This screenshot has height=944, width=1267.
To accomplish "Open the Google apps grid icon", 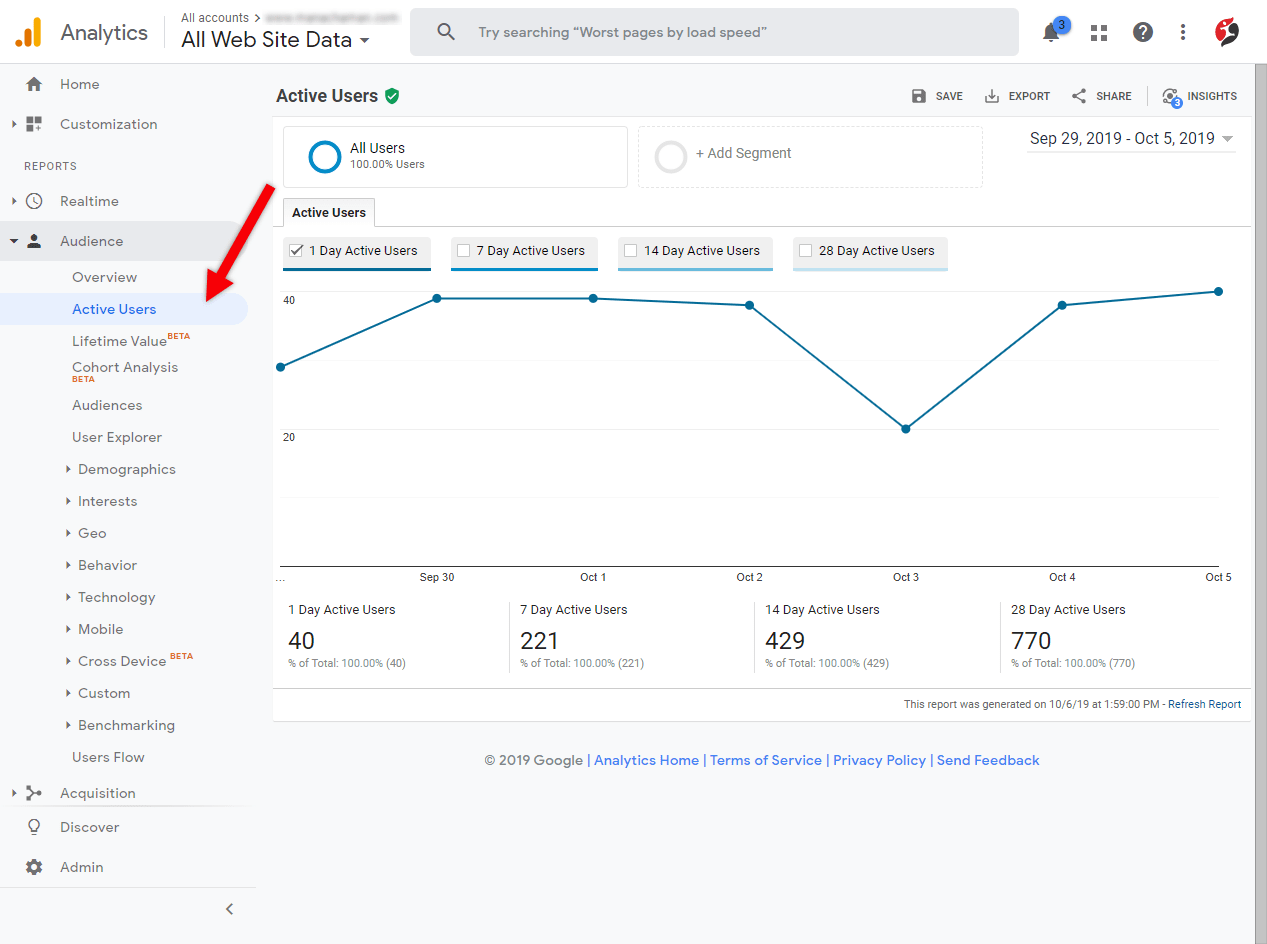I will [x=1098, y=32].
